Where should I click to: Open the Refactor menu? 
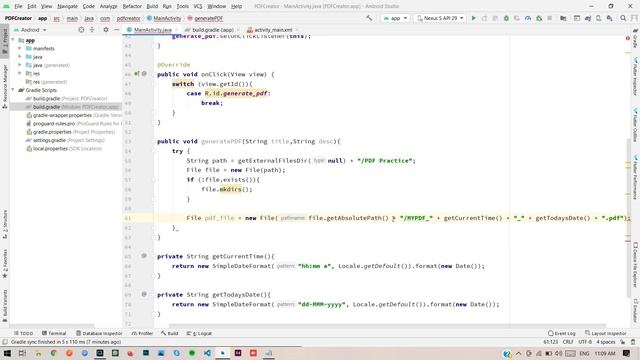[x=132, y=6]
